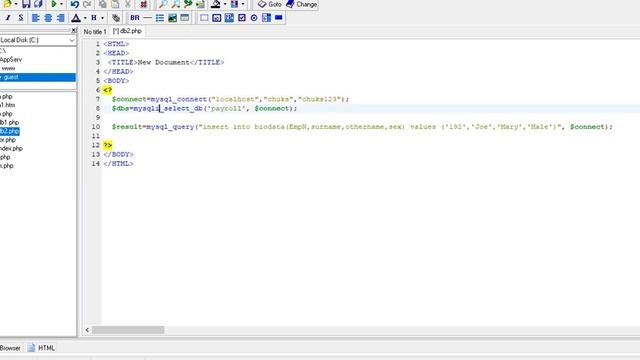Click the horizontal scrollbar thumb
The height and width of the screenshot is (360, 640).
(128, 330)
